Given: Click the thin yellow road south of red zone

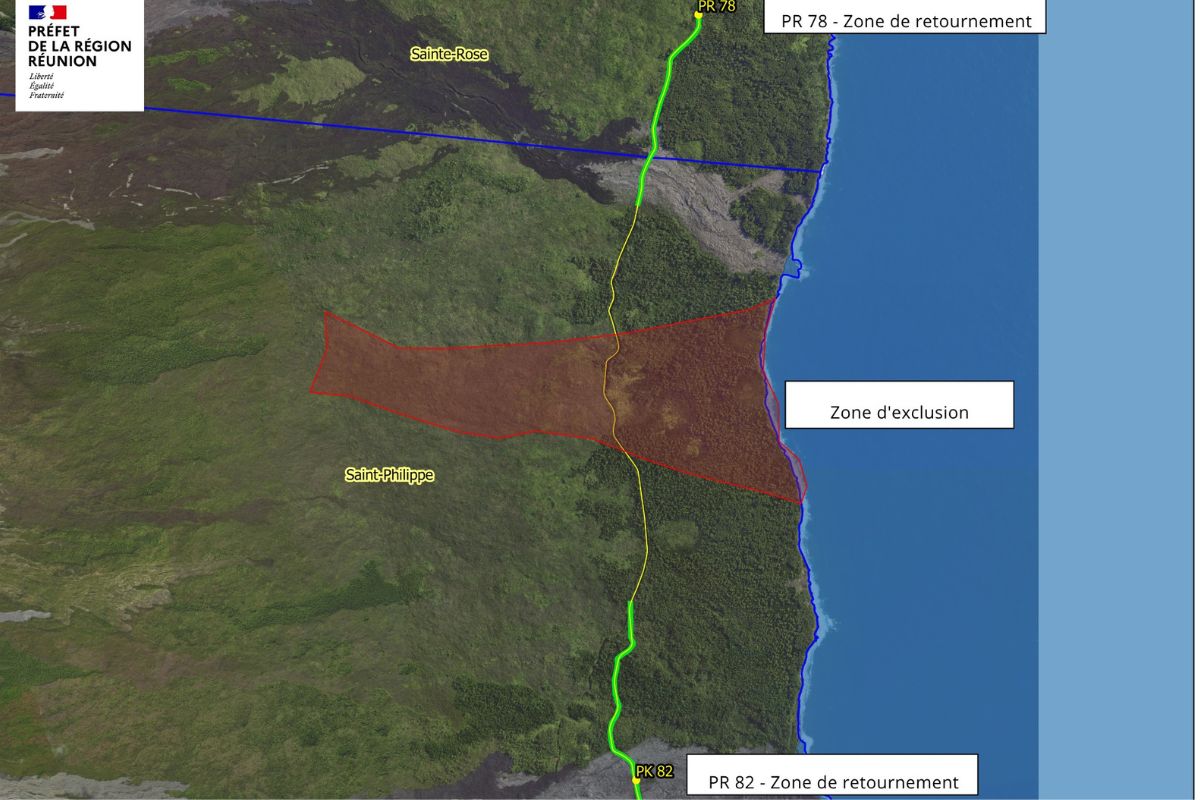Looking at the screenshot, I should coord(644,540).
